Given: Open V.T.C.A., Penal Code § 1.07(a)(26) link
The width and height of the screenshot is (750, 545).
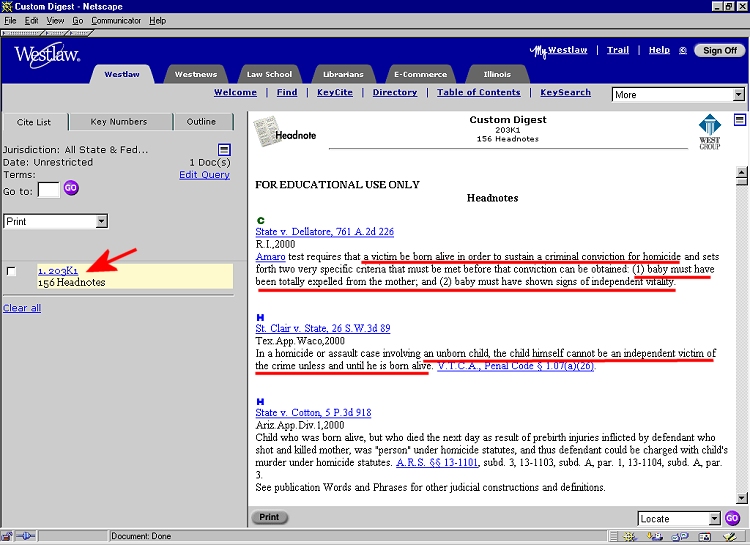Looking at the screenshot, I should (x=516, y=366).
